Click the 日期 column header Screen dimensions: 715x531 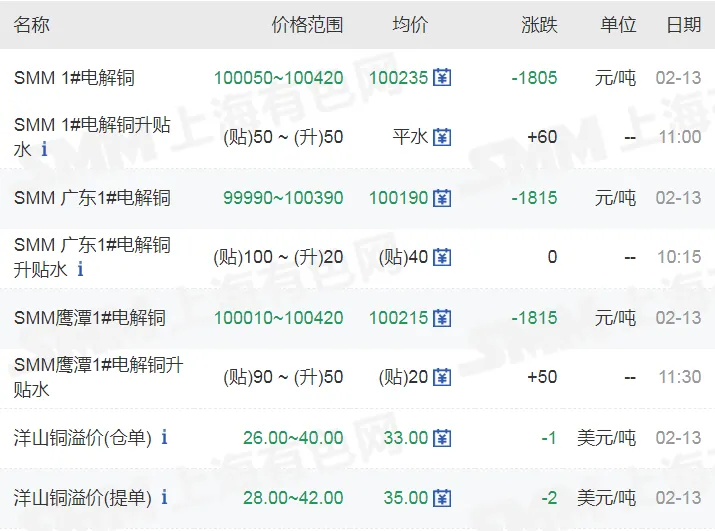click(684, 25)
